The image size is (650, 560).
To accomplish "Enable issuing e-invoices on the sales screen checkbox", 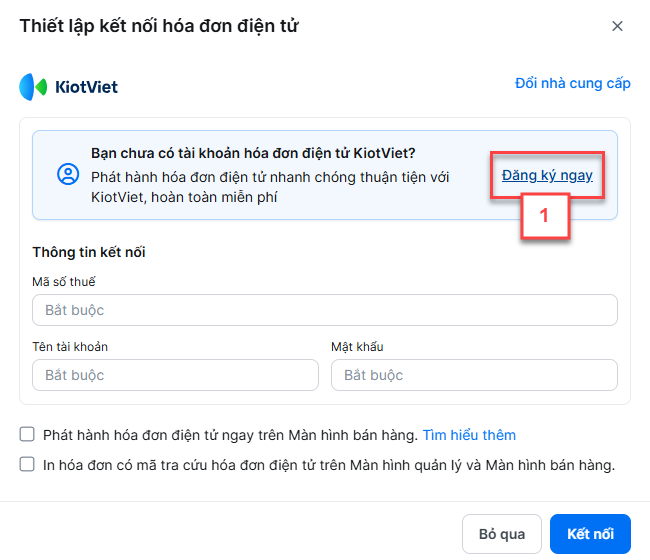I will tap(27, 434).
